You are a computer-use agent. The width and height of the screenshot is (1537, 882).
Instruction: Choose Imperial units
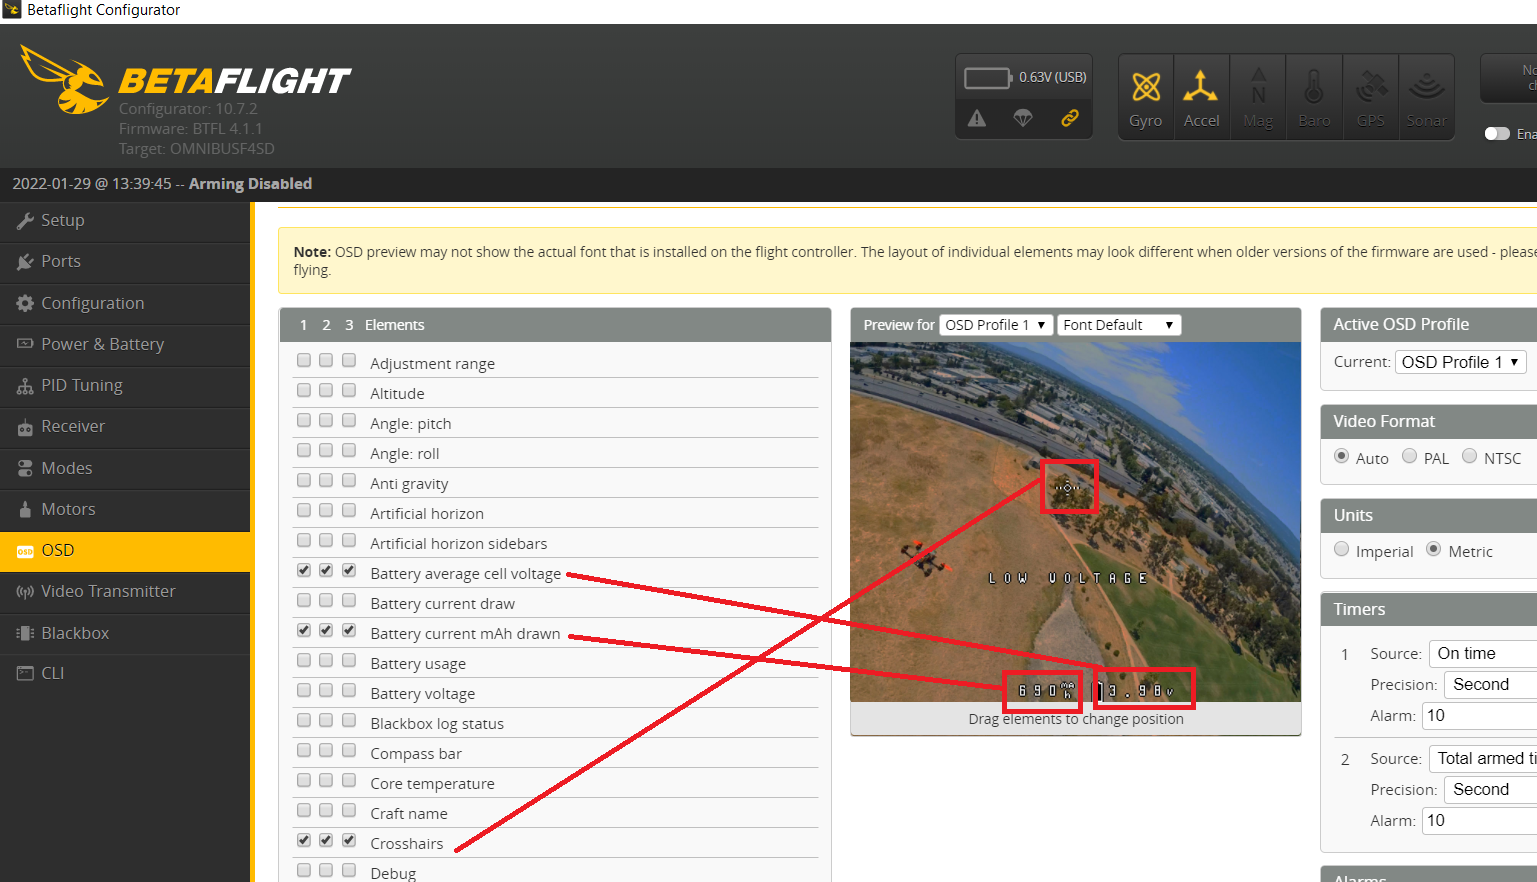tap(1342, 549)
